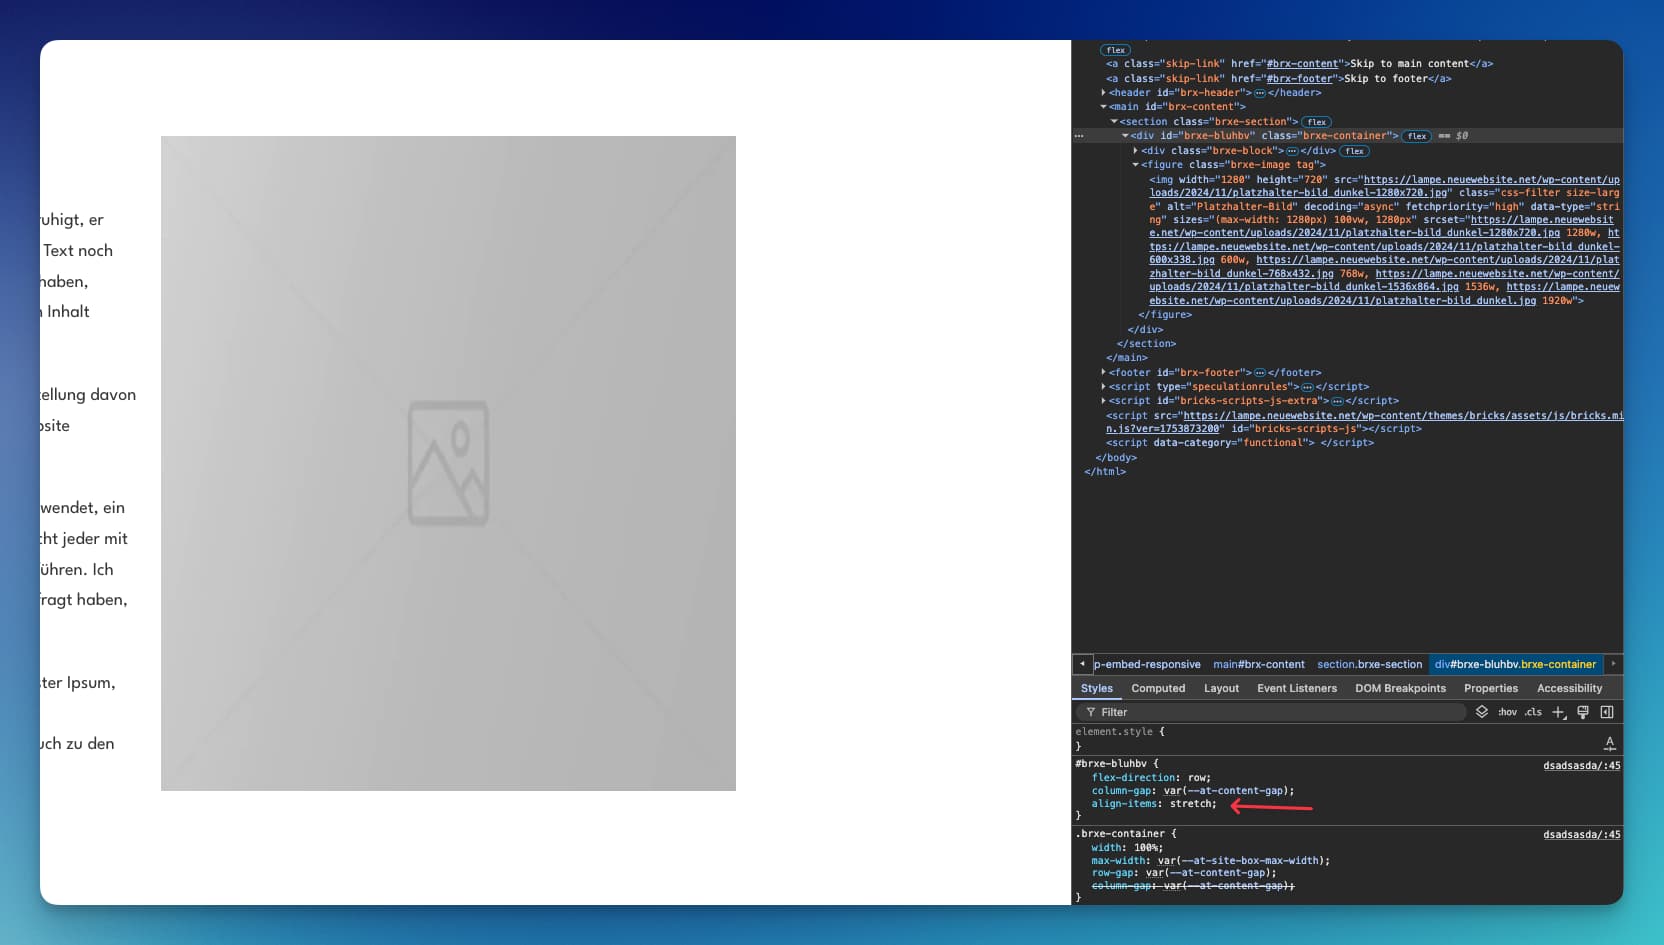Collapse the div brxe-bluhbv node
The image size is (1664, 945).
pos(1125,136)
